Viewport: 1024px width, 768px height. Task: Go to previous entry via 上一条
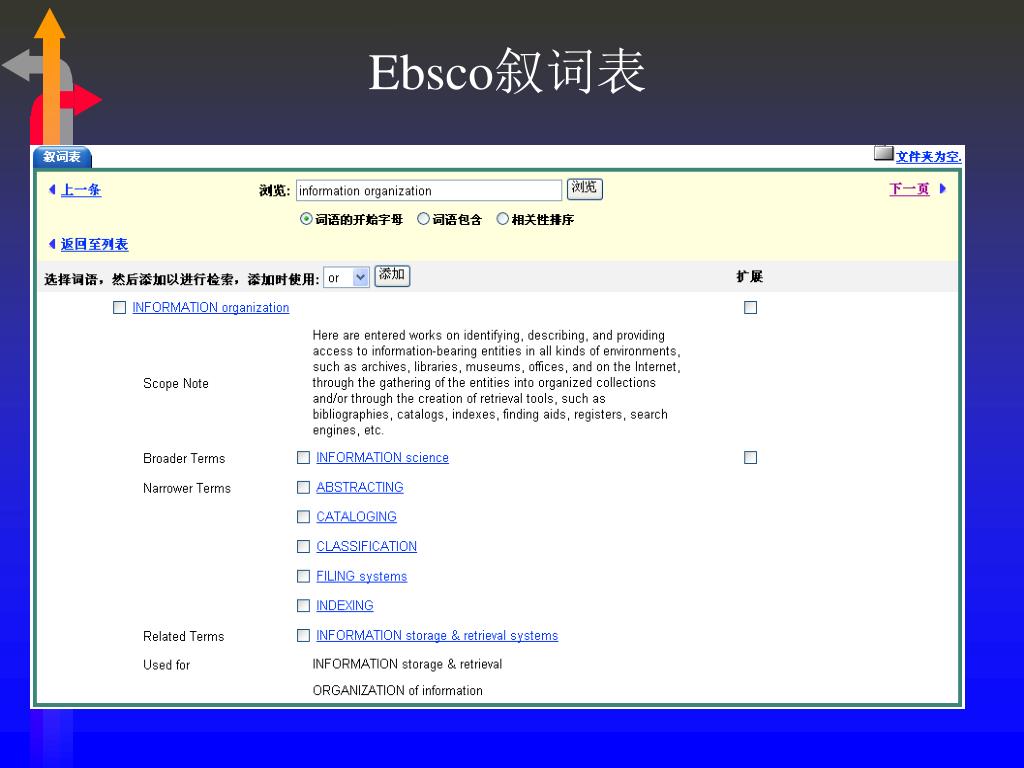pos(80,190)
